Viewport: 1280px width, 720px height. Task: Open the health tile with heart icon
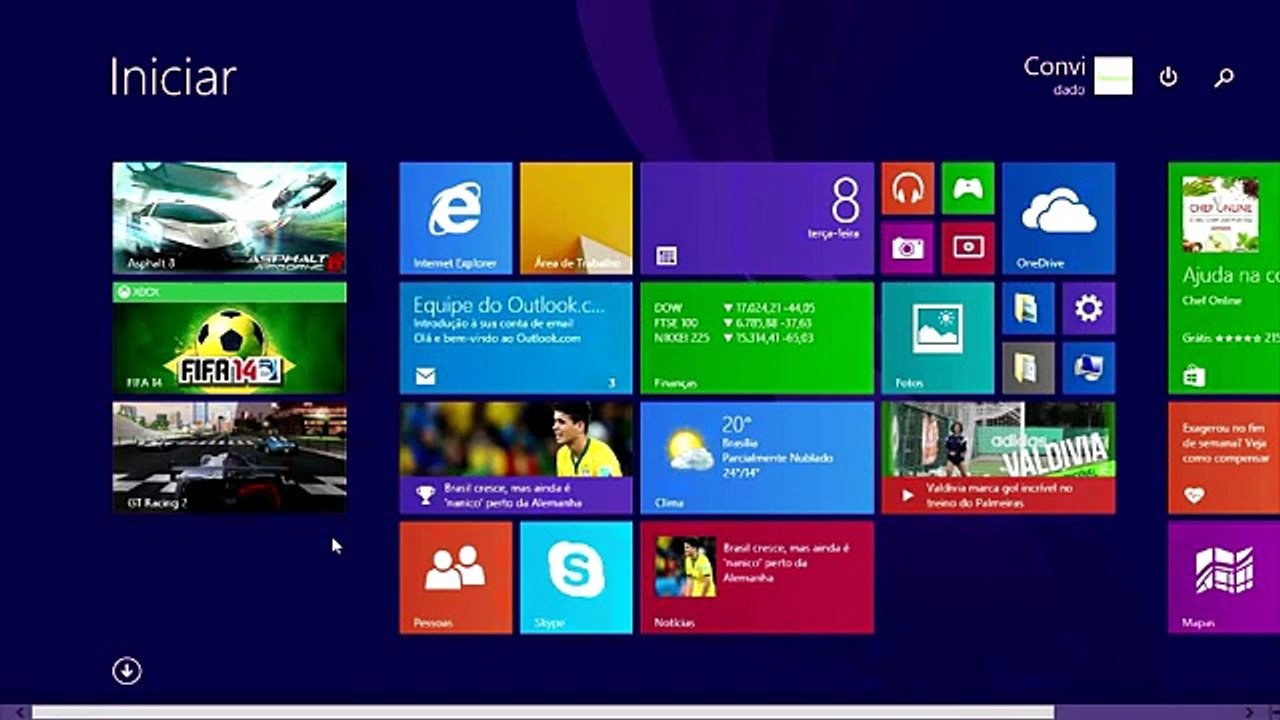pos(1224,458)
